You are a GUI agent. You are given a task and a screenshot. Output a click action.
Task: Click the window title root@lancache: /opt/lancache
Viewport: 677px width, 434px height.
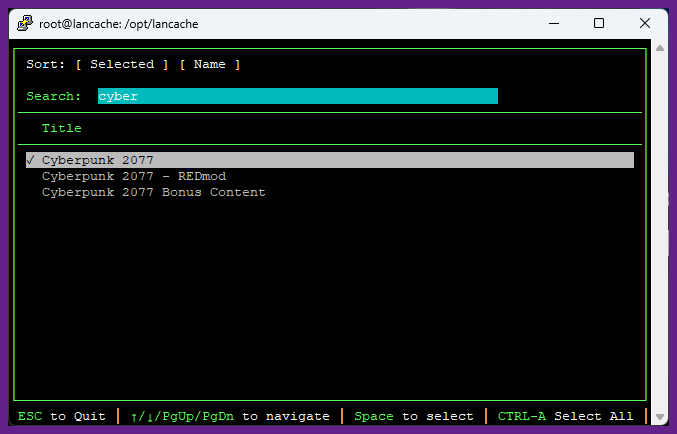coord(119,24)
